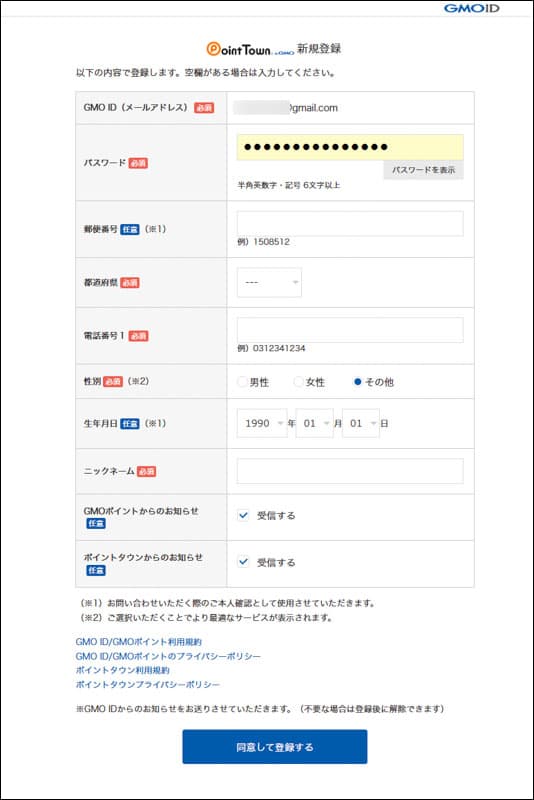Screen dimensions: 534x800
Task: Open GMO ID/GMOポイント利用規約 link
Action: [139, 642]
